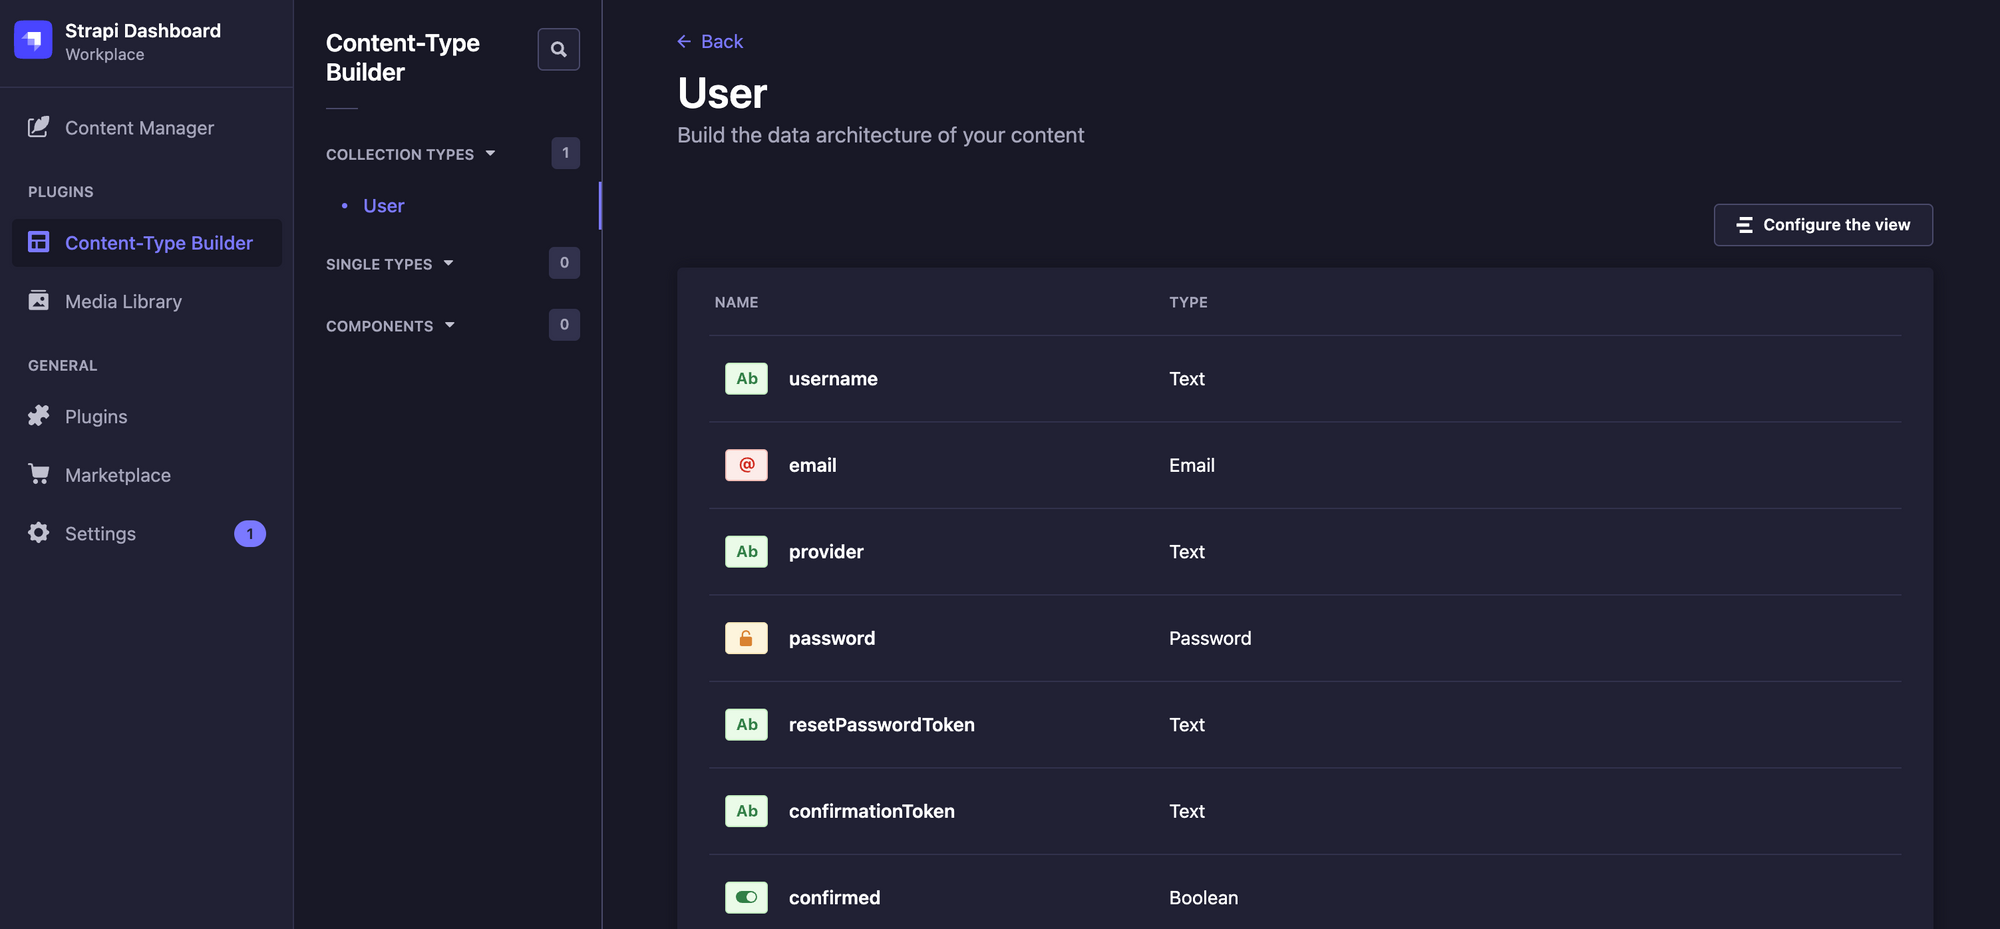Click the search icon in Content-Type Builder

click(x=558, y=48)
